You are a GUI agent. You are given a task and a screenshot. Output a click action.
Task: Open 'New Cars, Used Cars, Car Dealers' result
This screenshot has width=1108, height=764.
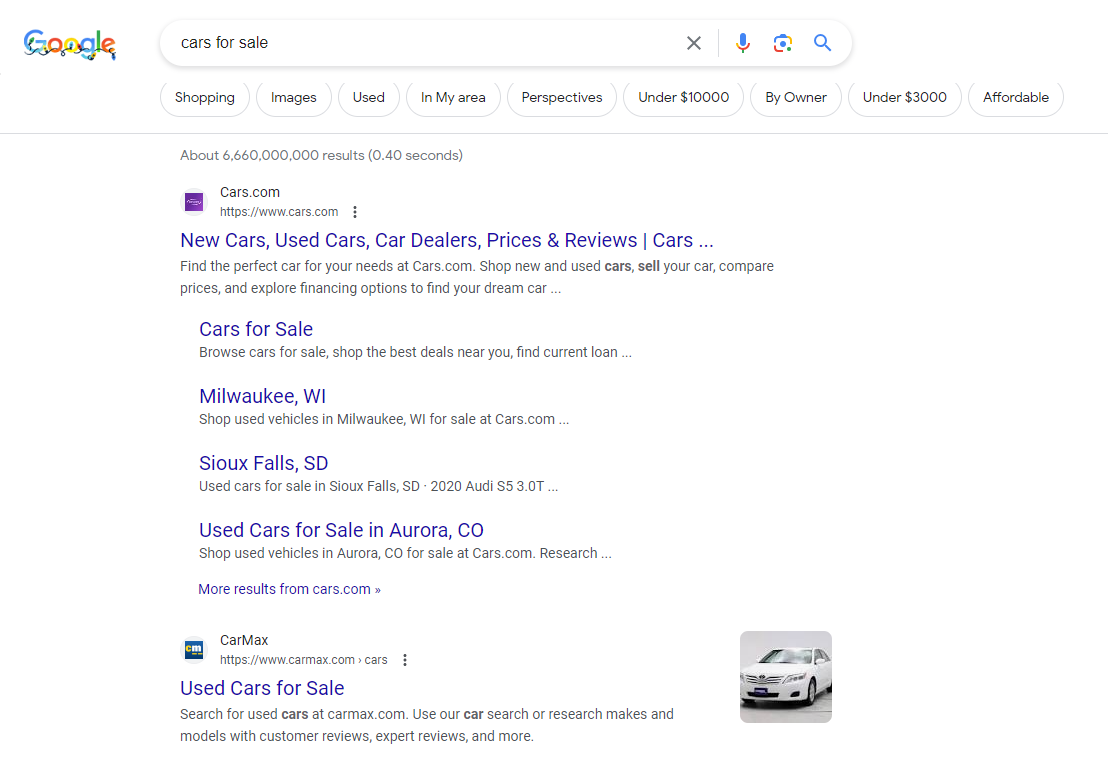[x=447, y=240]
